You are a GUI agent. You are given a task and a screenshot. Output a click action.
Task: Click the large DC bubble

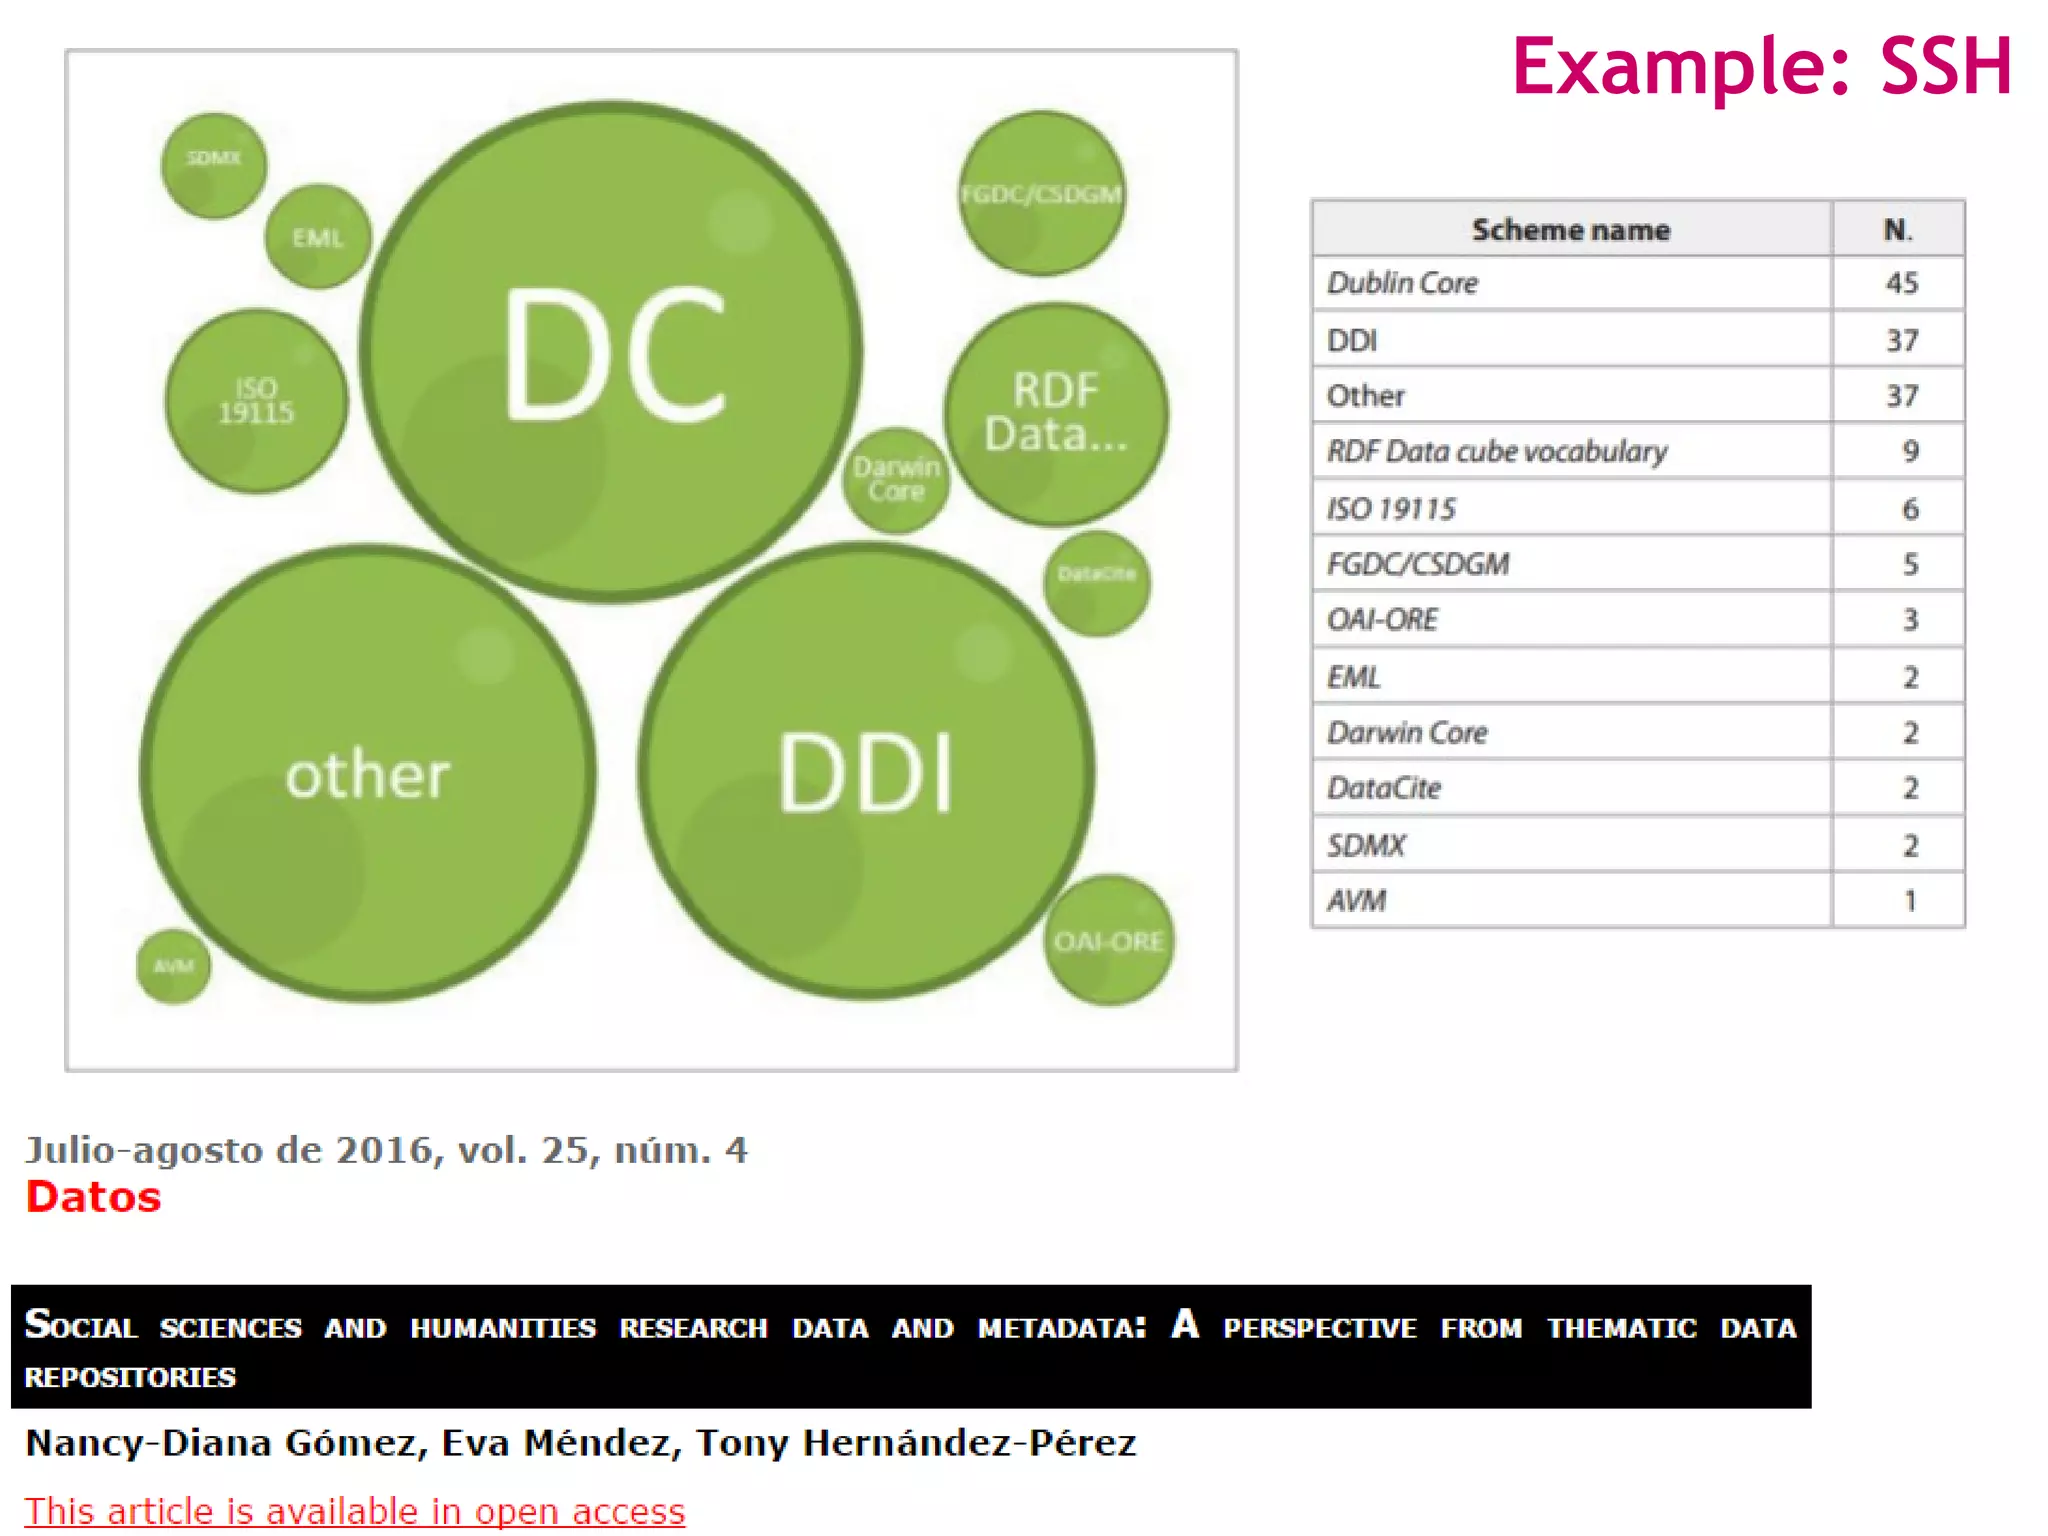point(612,352)
